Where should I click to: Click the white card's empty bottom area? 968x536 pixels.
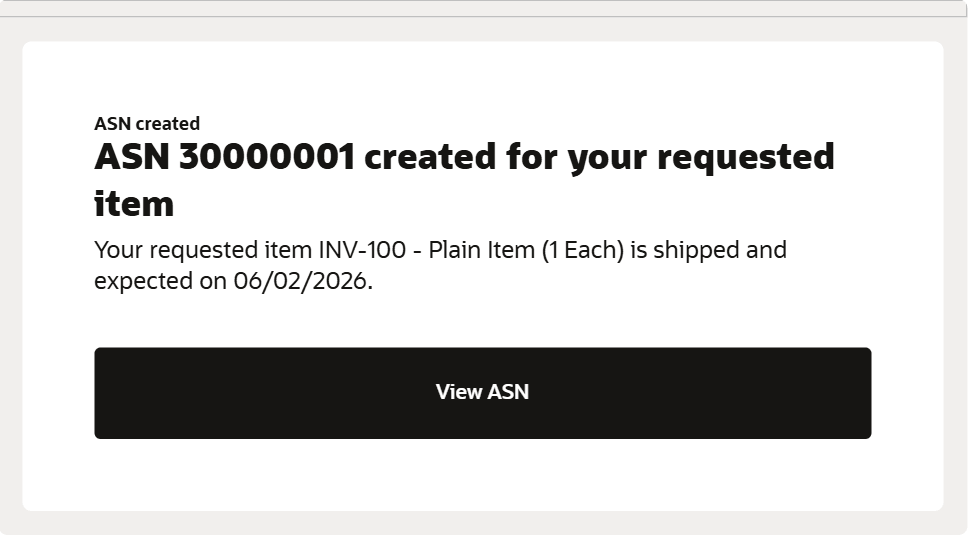pyautogui.click(x=482, y=476)
